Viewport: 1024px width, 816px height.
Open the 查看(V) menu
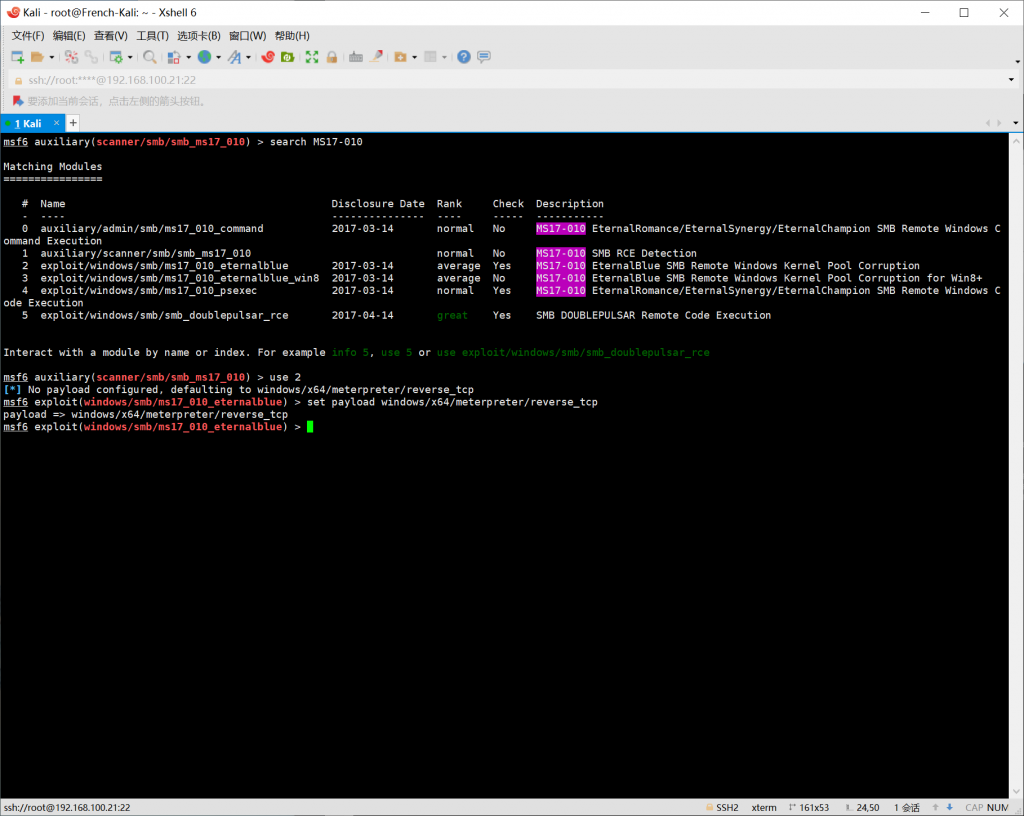110,36
